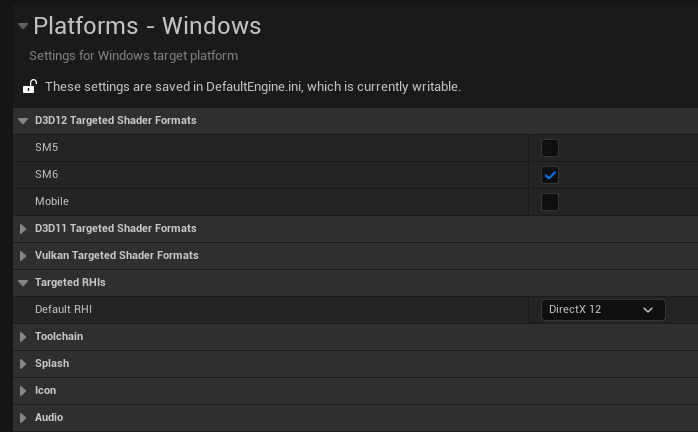The image size is (698, 432).
Task: Expand Vulkan Targeted Shader Formats arrow
Action: tap(24, 256)
